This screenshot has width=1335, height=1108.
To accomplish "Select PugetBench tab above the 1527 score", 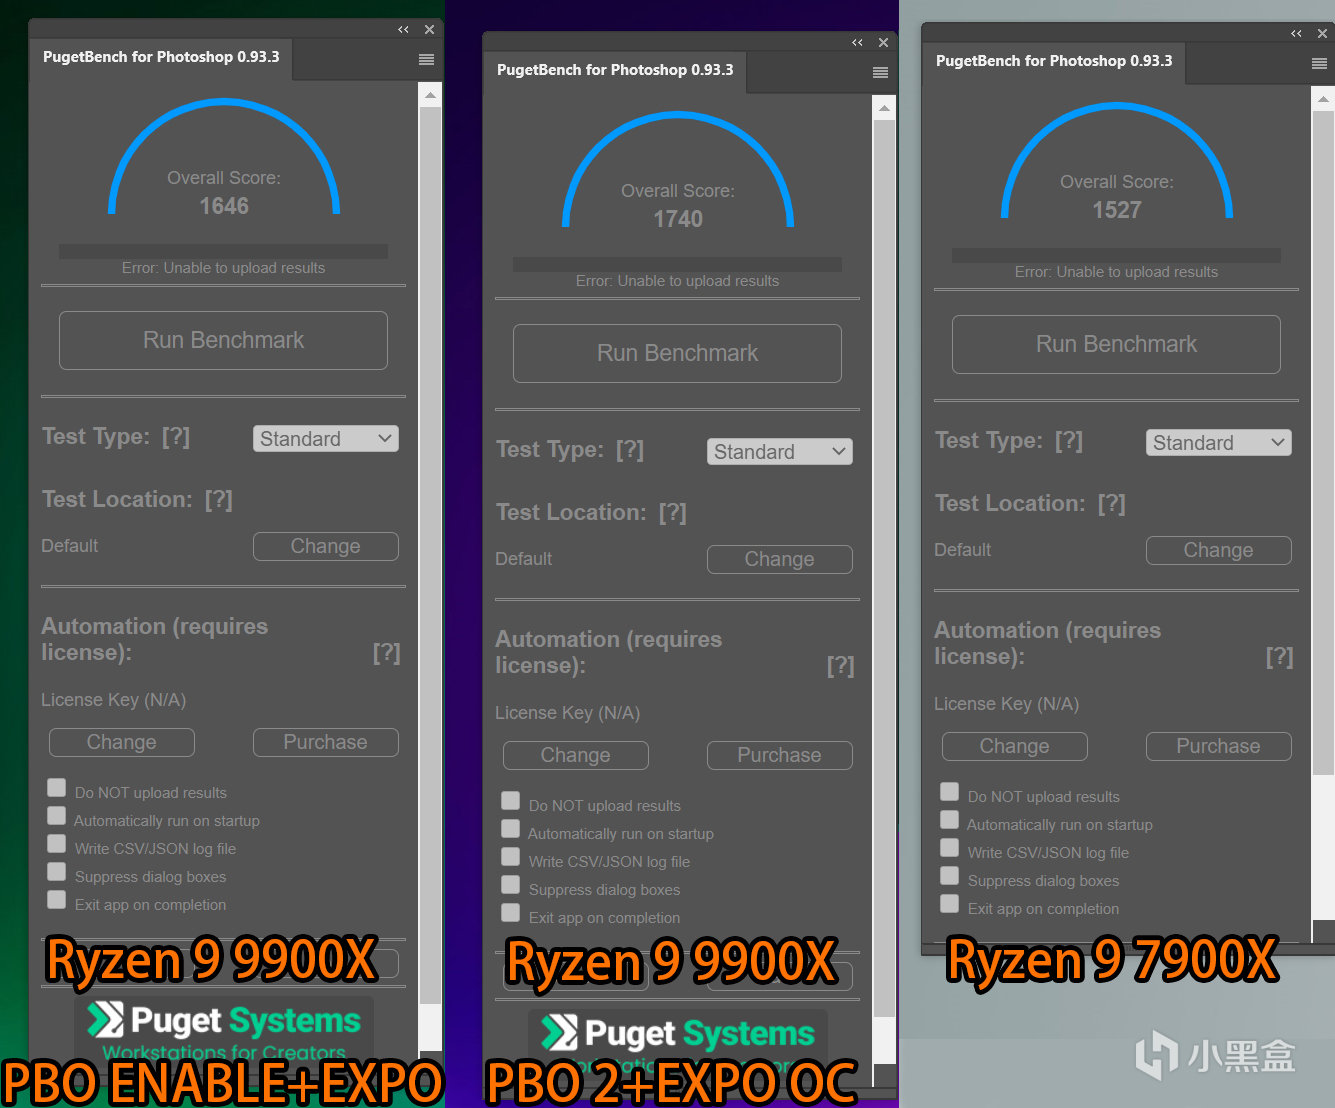I will tap(1054, 61).
